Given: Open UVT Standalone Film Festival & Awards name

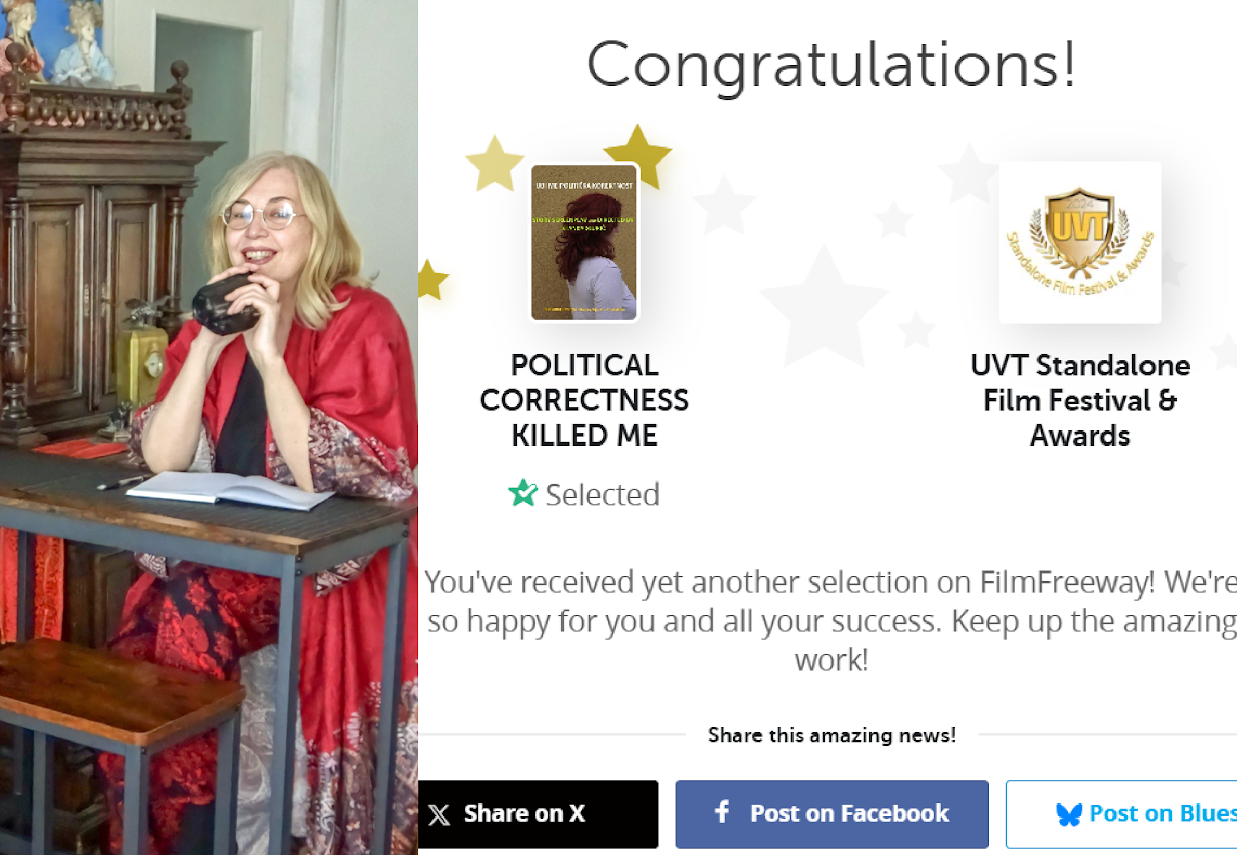Looking at the screenshot, I should [1080, 400].
